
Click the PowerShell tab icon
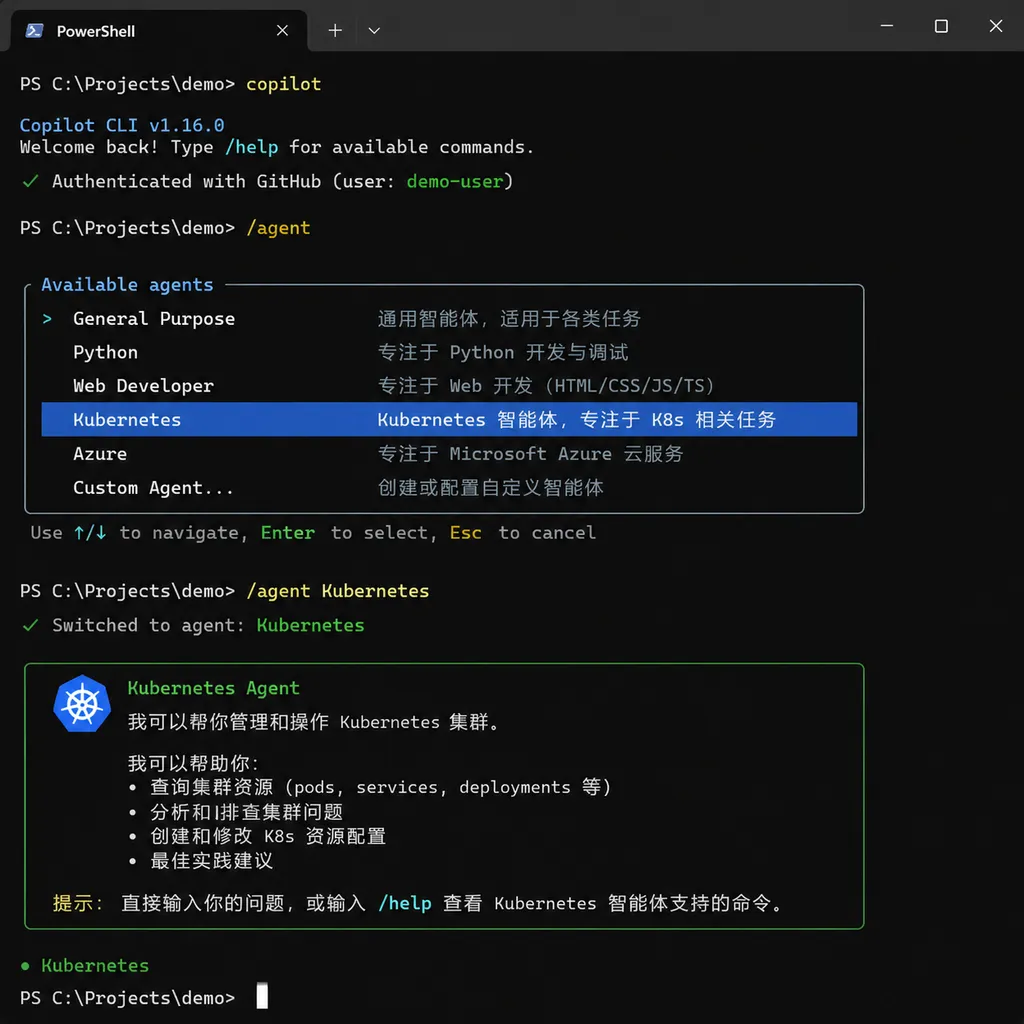[x=34, y=31]
